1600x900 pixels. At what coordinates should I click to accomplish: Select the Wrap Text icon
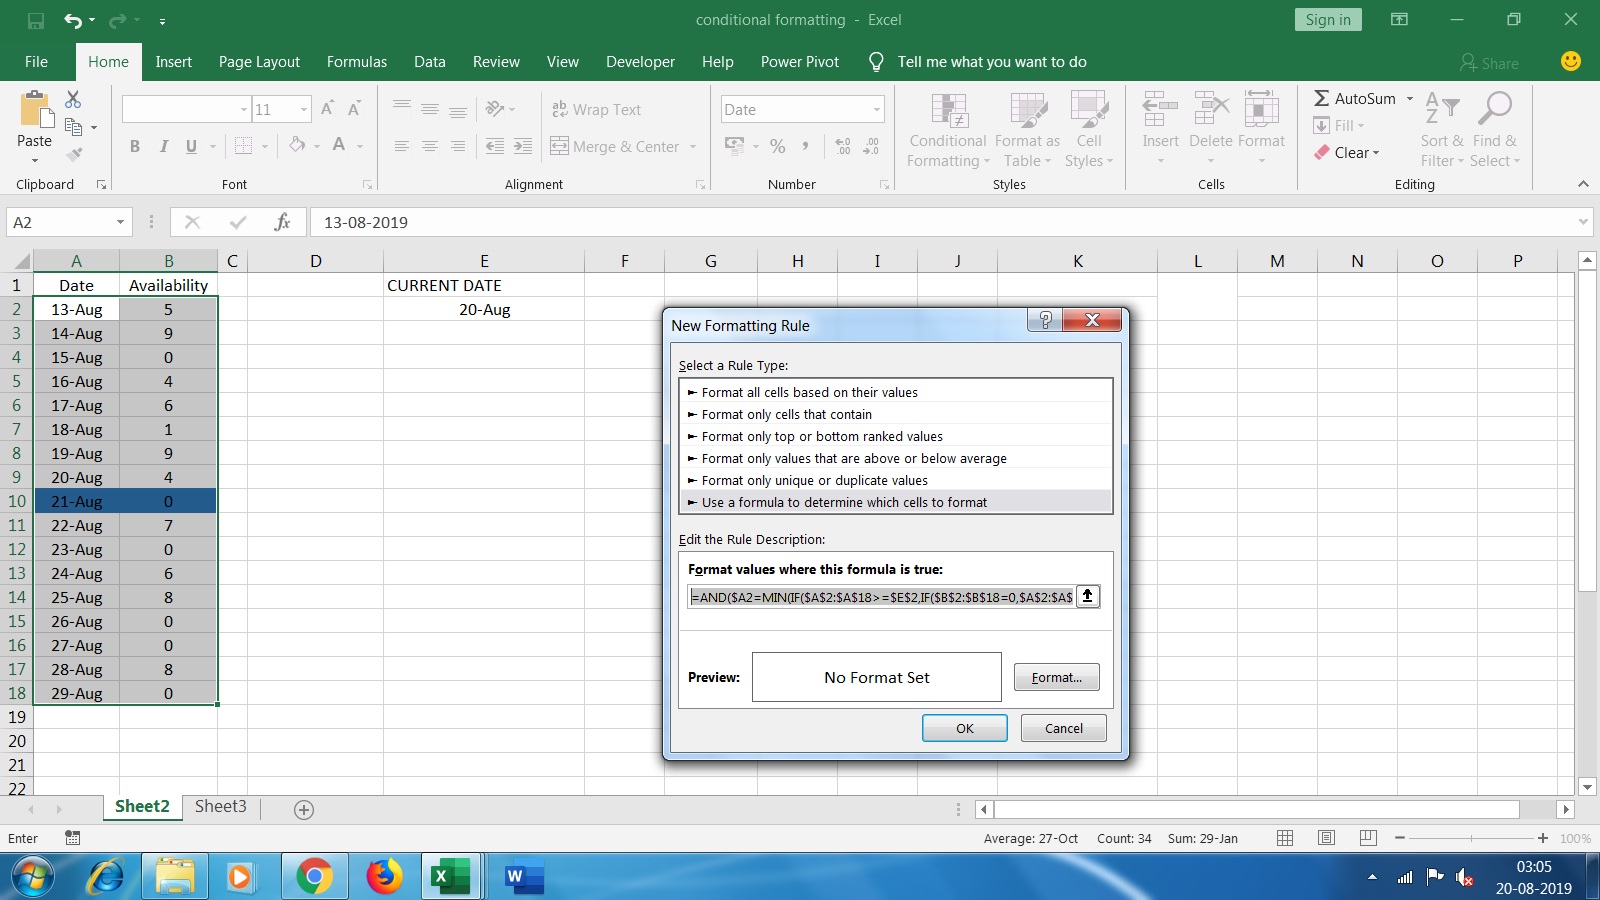coord(559,109)
